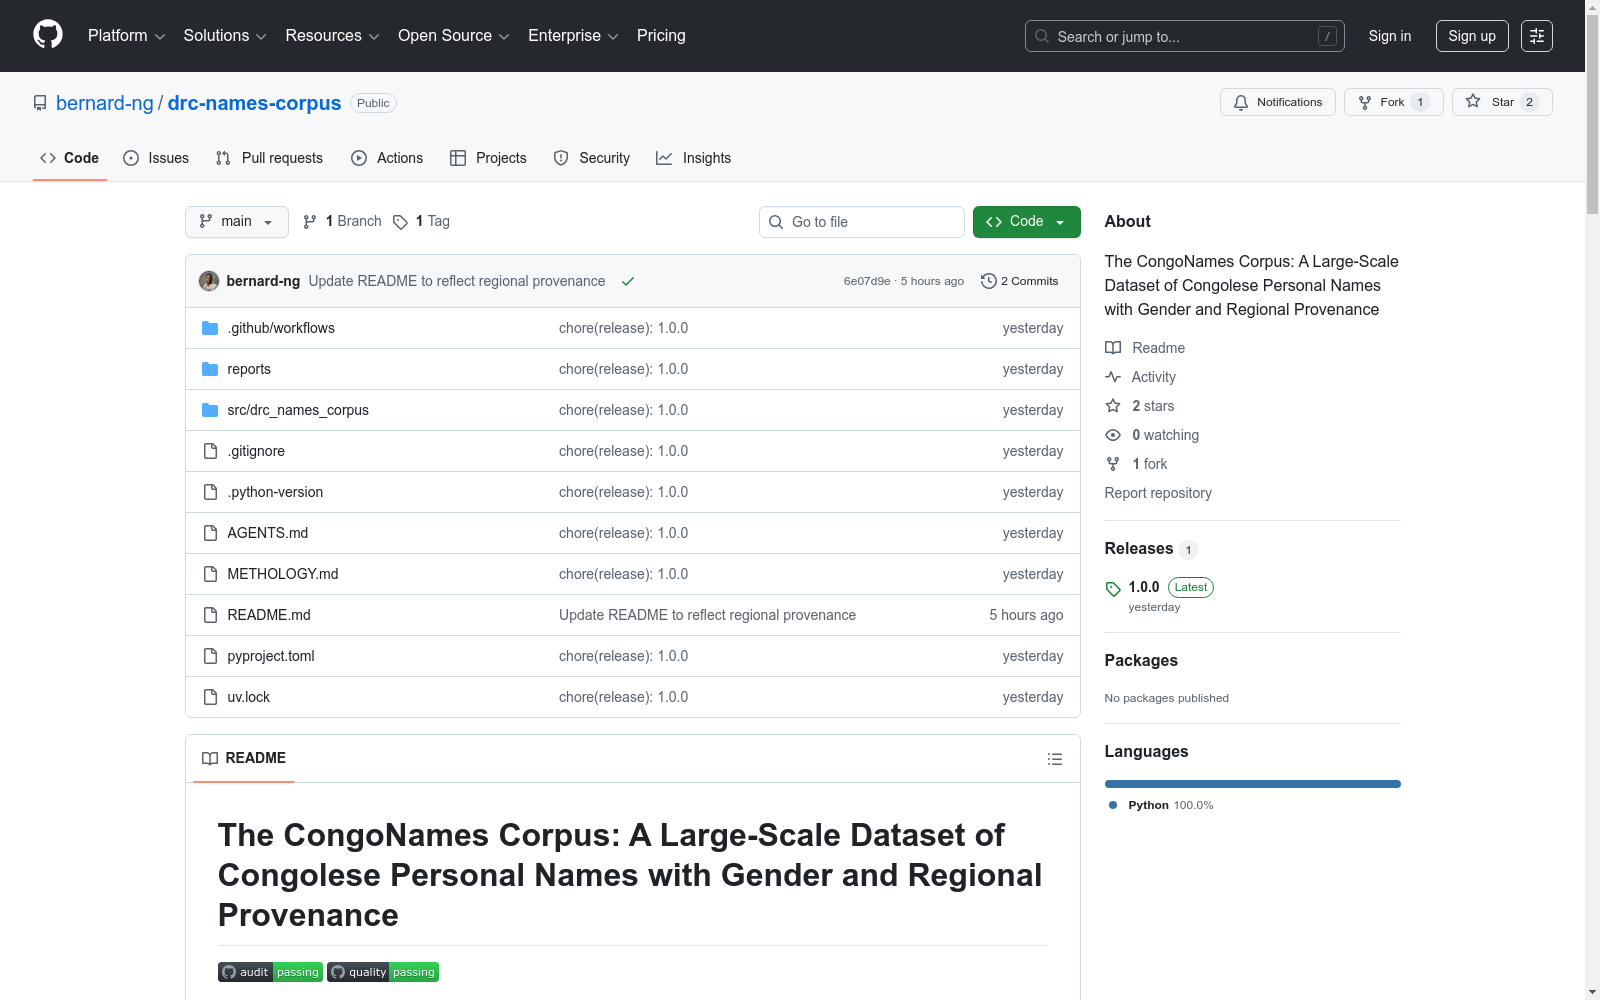Open the .github/workflows folder
Image resolution: width=1600 pixels, height=1000 pixels.
click(281, 328)
